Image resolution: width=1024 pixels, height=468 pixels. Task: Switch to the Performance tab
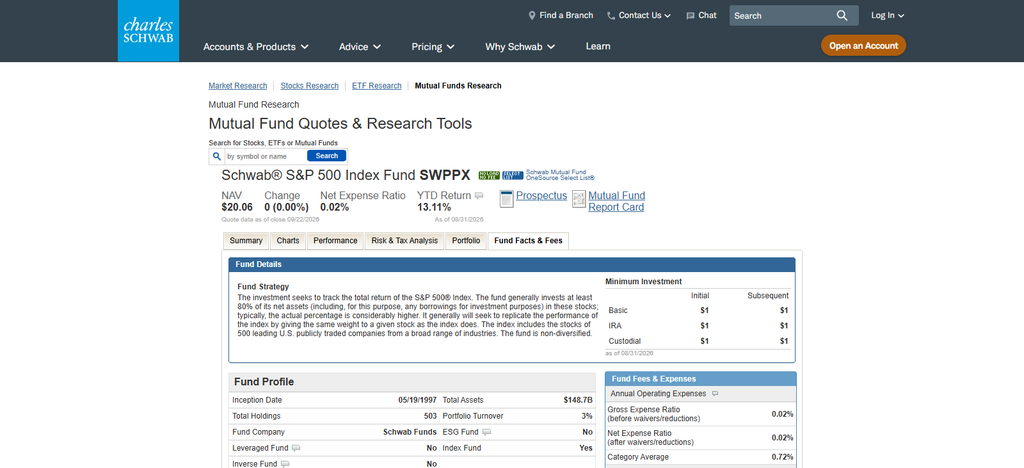click(335, 241)
